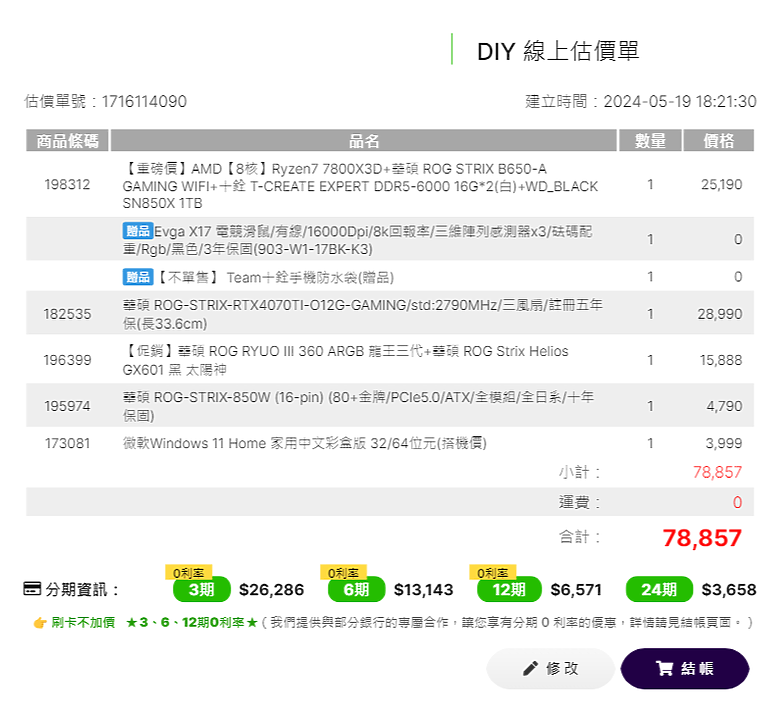Click the price 4,790

724,406
